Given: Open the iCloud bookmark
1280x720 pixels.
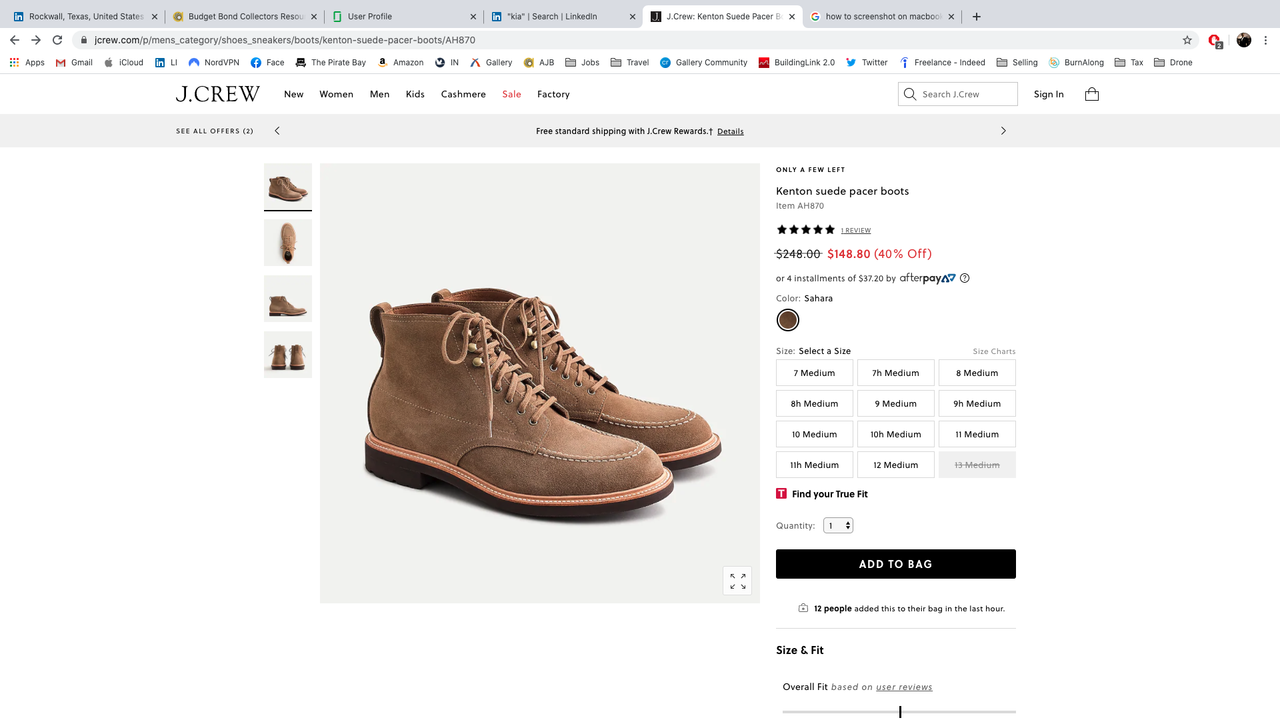Looking at the screenshot, I should (124, 62).
